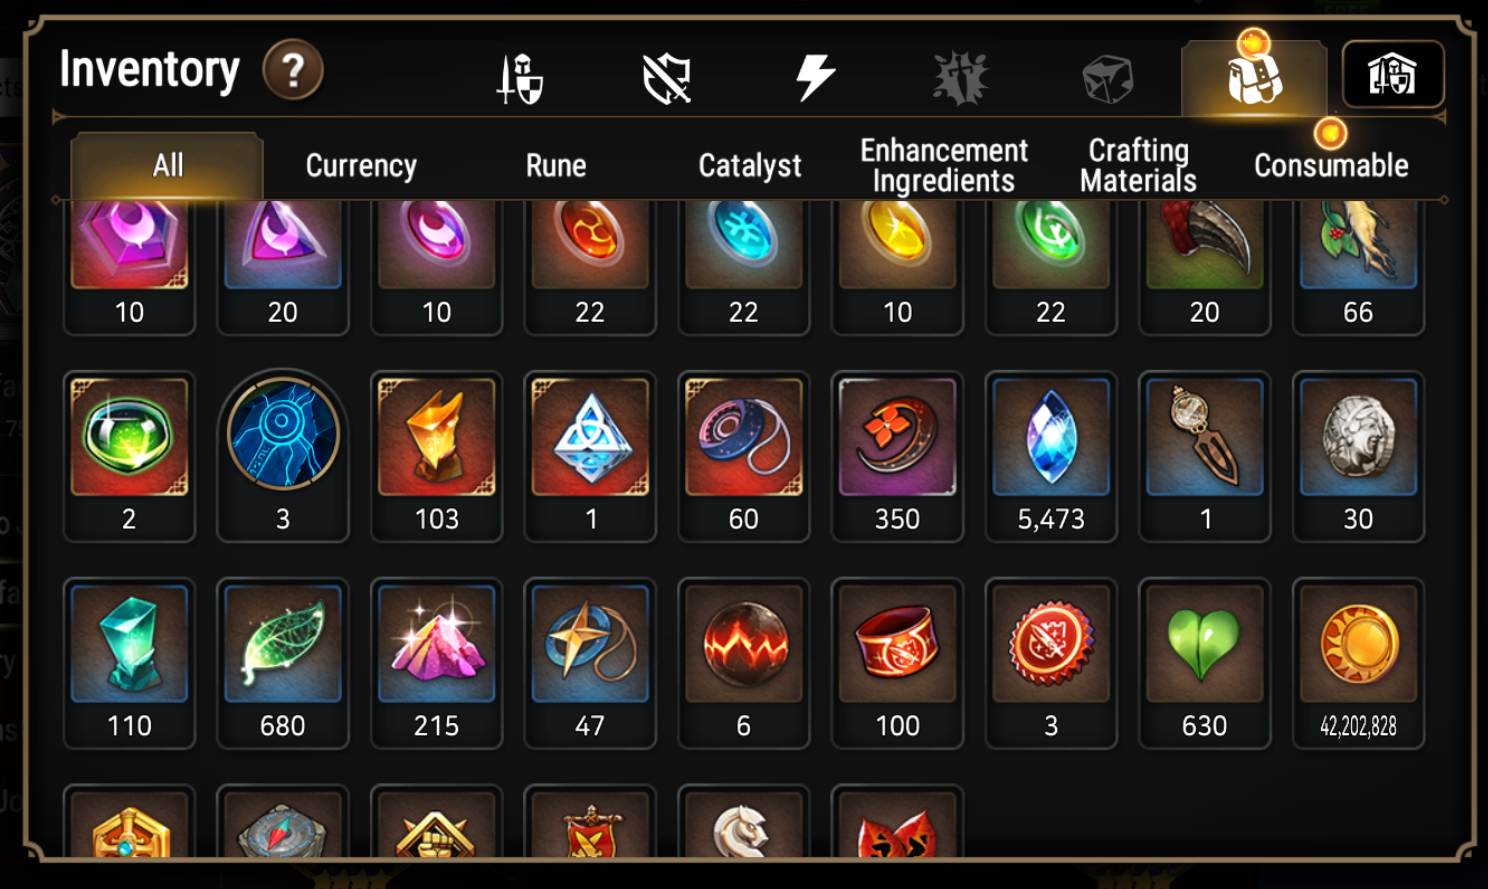
Task: Switch to the Consumable tab
Action: tap(1331, 165)
